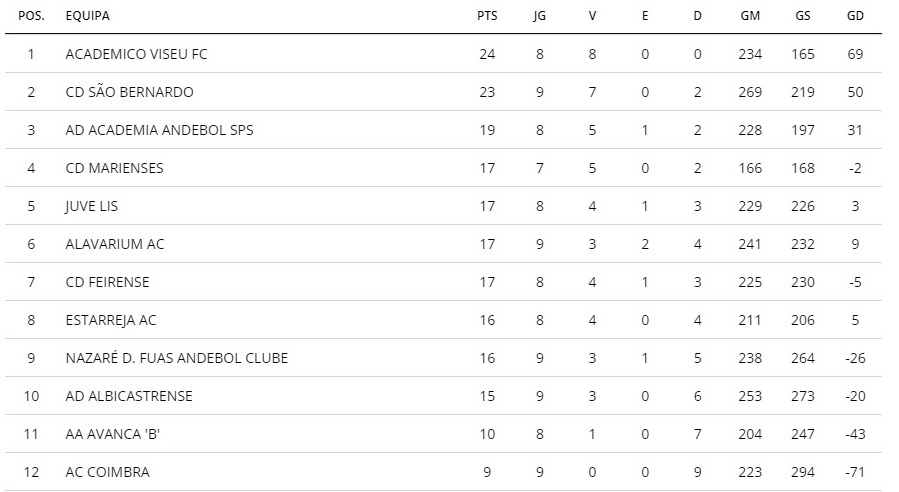Image resolution: width=899 pixels, height=492 pixels.
Task: Click CD FEIRENSE team name
Action: 107,282
